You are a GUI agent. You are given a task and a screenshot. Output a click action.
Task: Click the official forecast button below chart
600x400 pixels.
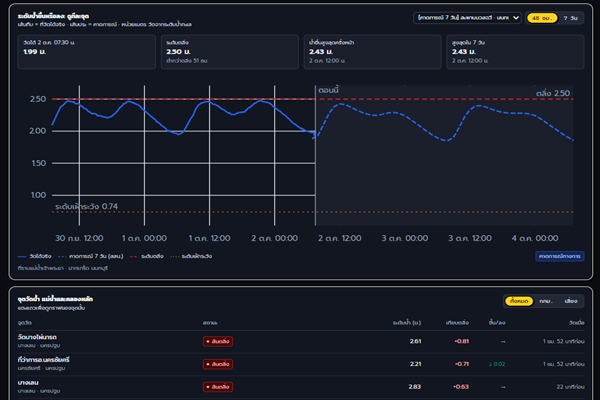(559, 256)
